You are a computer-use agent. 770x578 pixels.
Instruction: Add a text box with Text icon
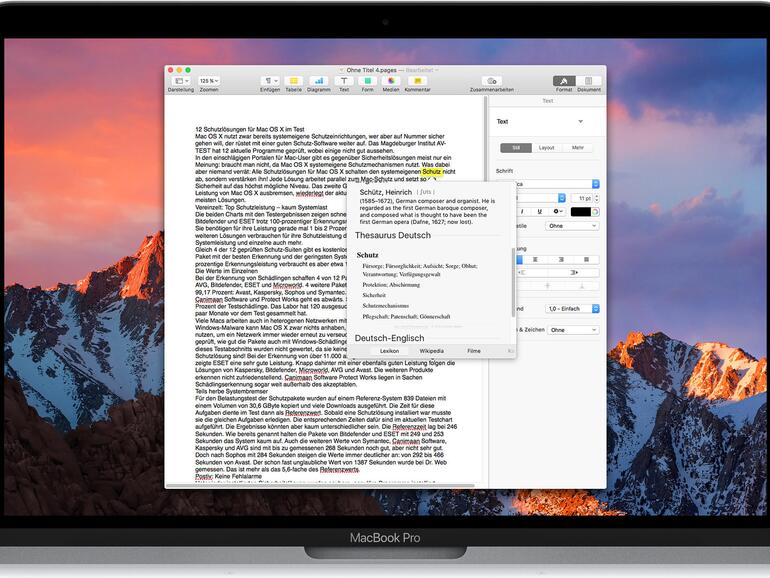(344, 81)
